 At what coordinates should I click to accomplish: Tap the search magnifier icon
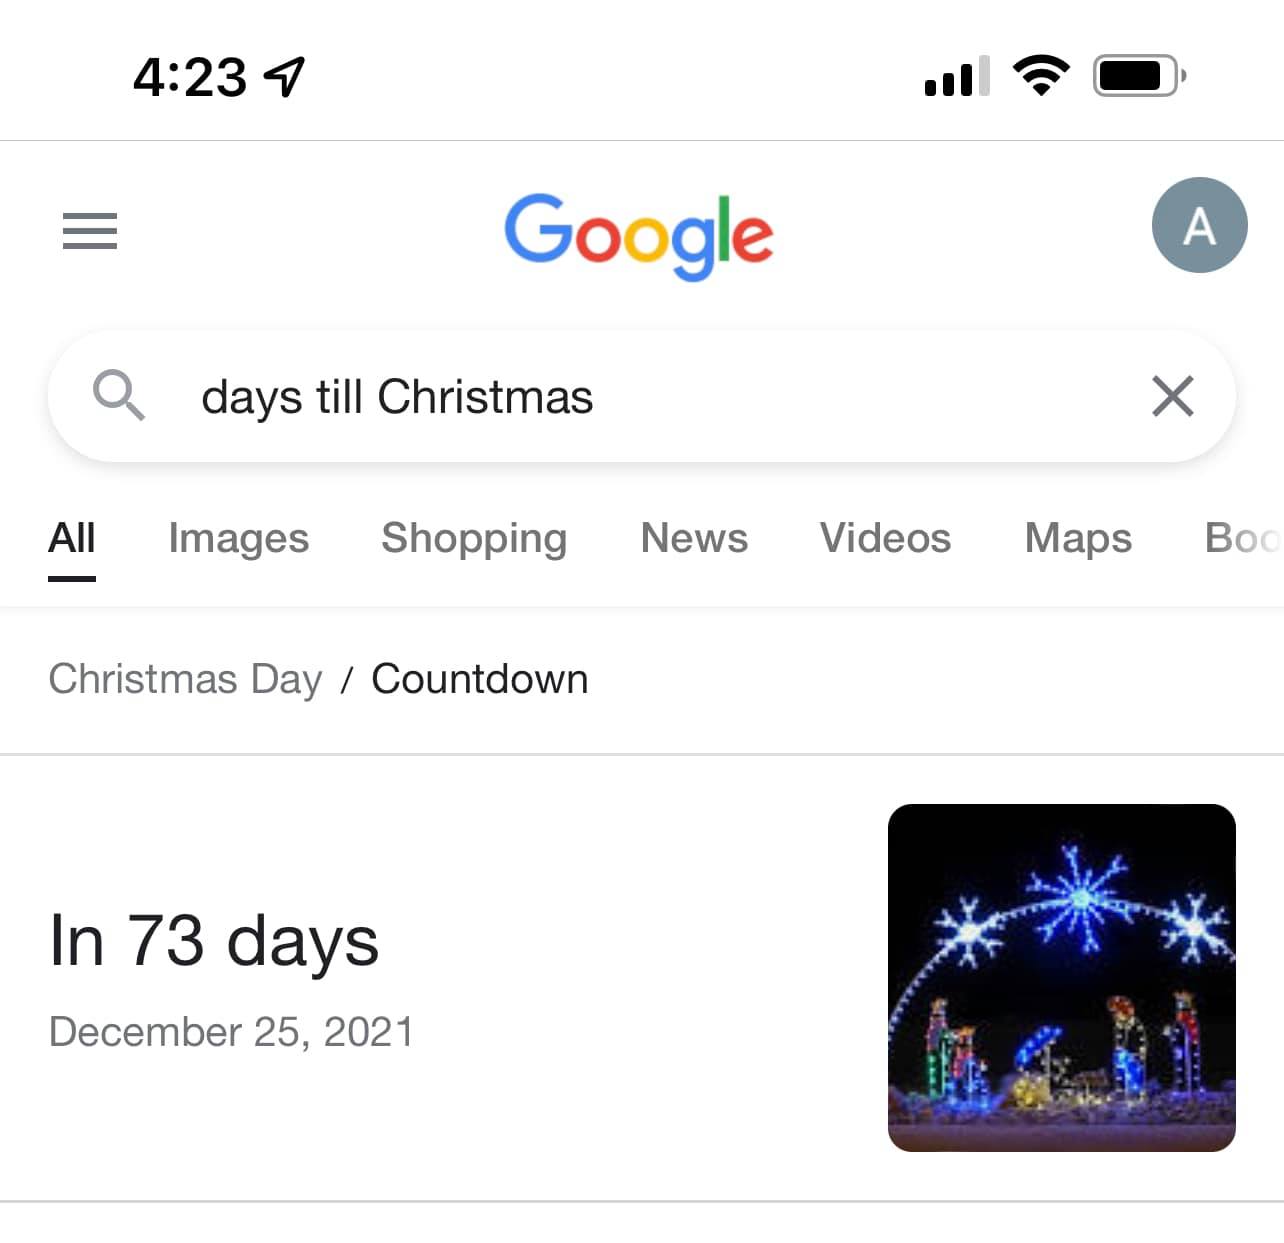[118, 395]
